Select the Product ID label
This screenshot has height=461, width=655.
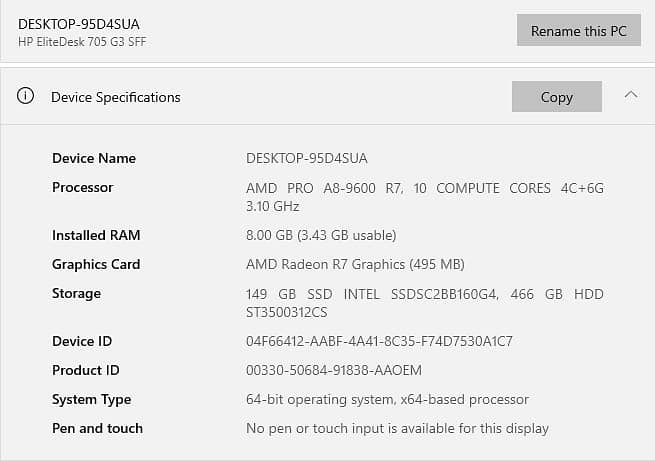coord(86,370)
